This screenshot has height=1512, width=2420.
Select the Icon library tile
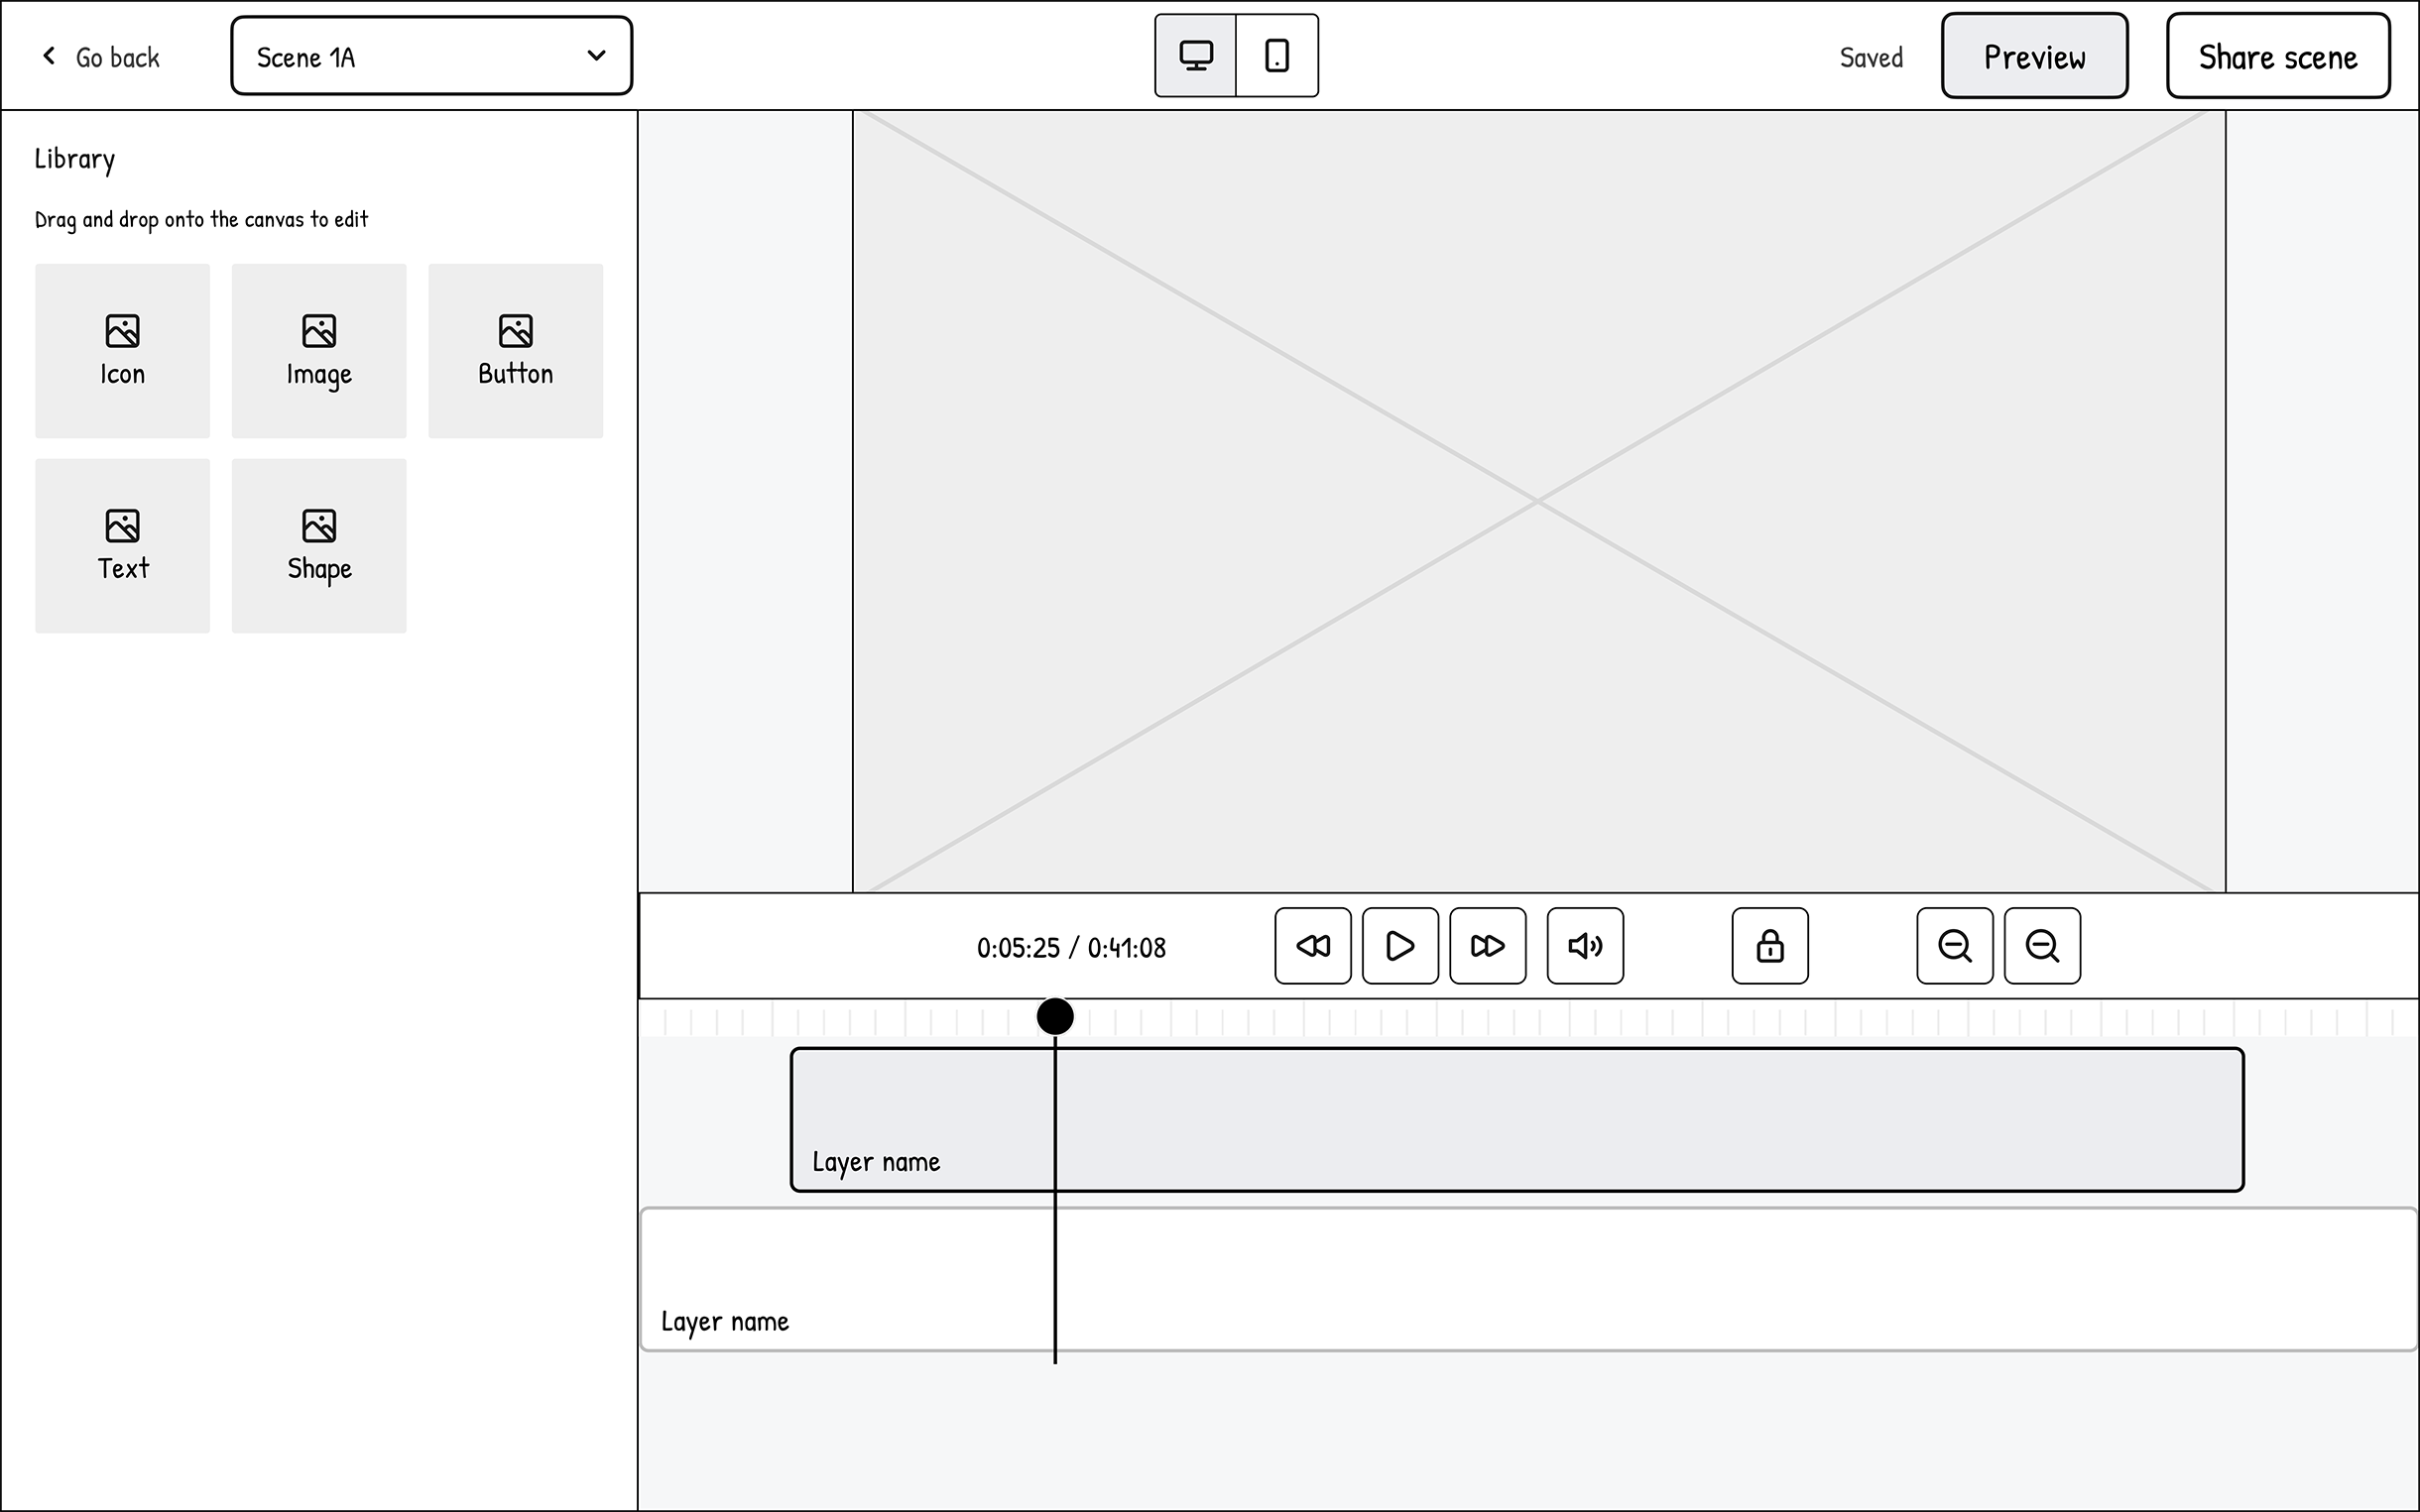(123, 351)
